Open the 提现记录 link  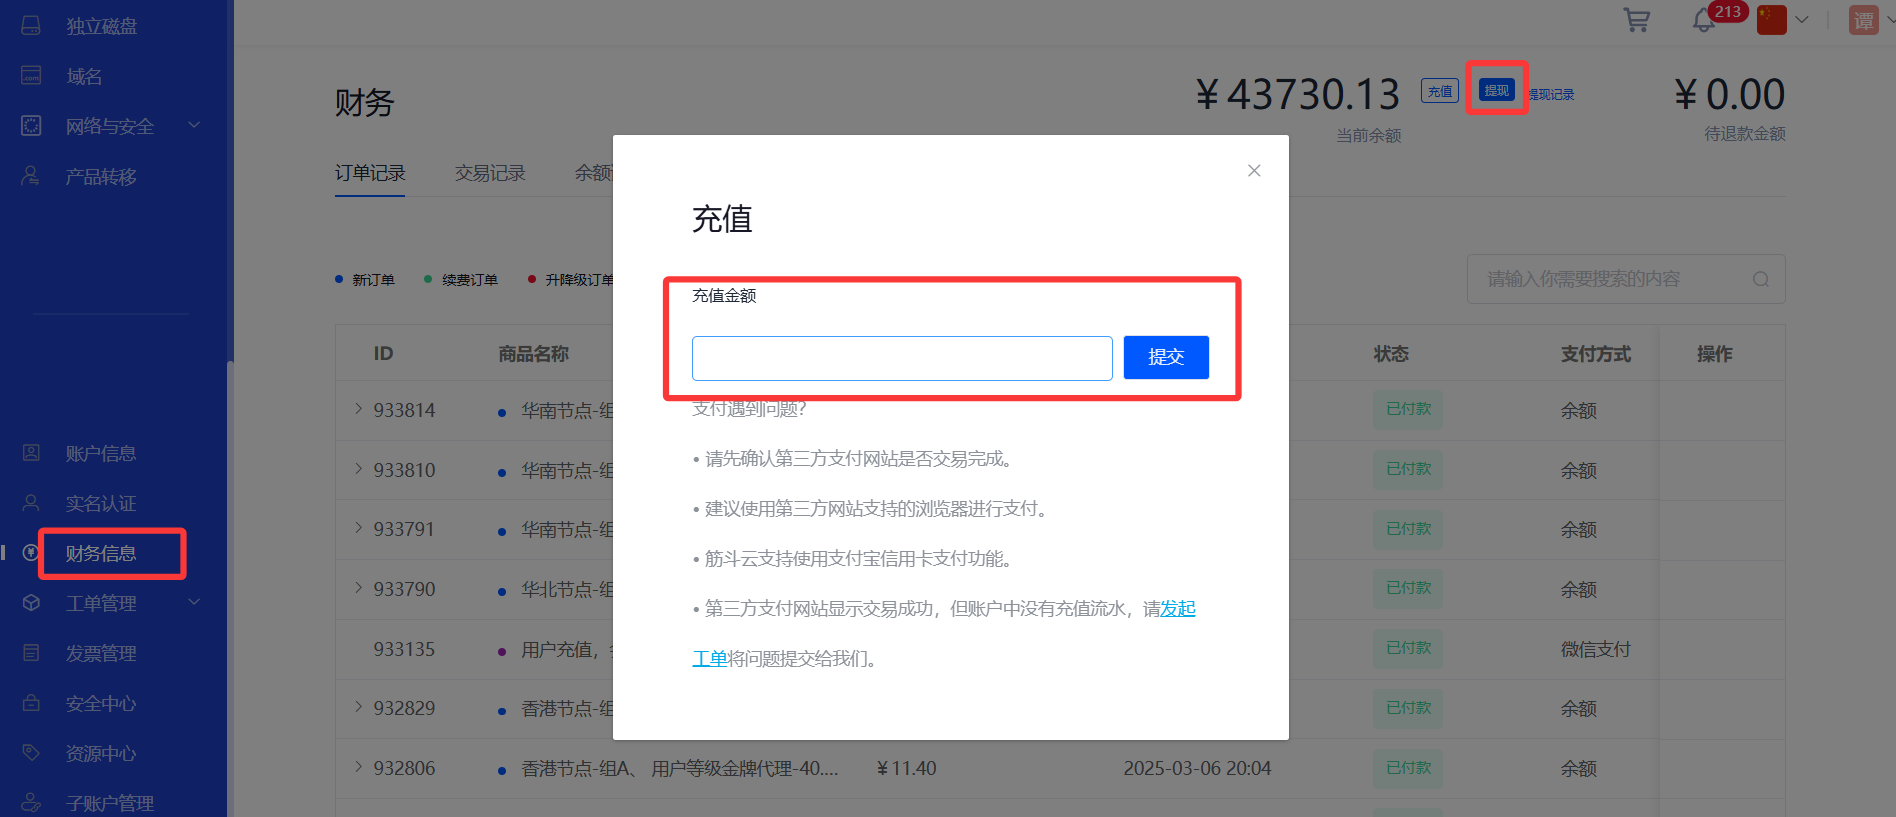1551,94
